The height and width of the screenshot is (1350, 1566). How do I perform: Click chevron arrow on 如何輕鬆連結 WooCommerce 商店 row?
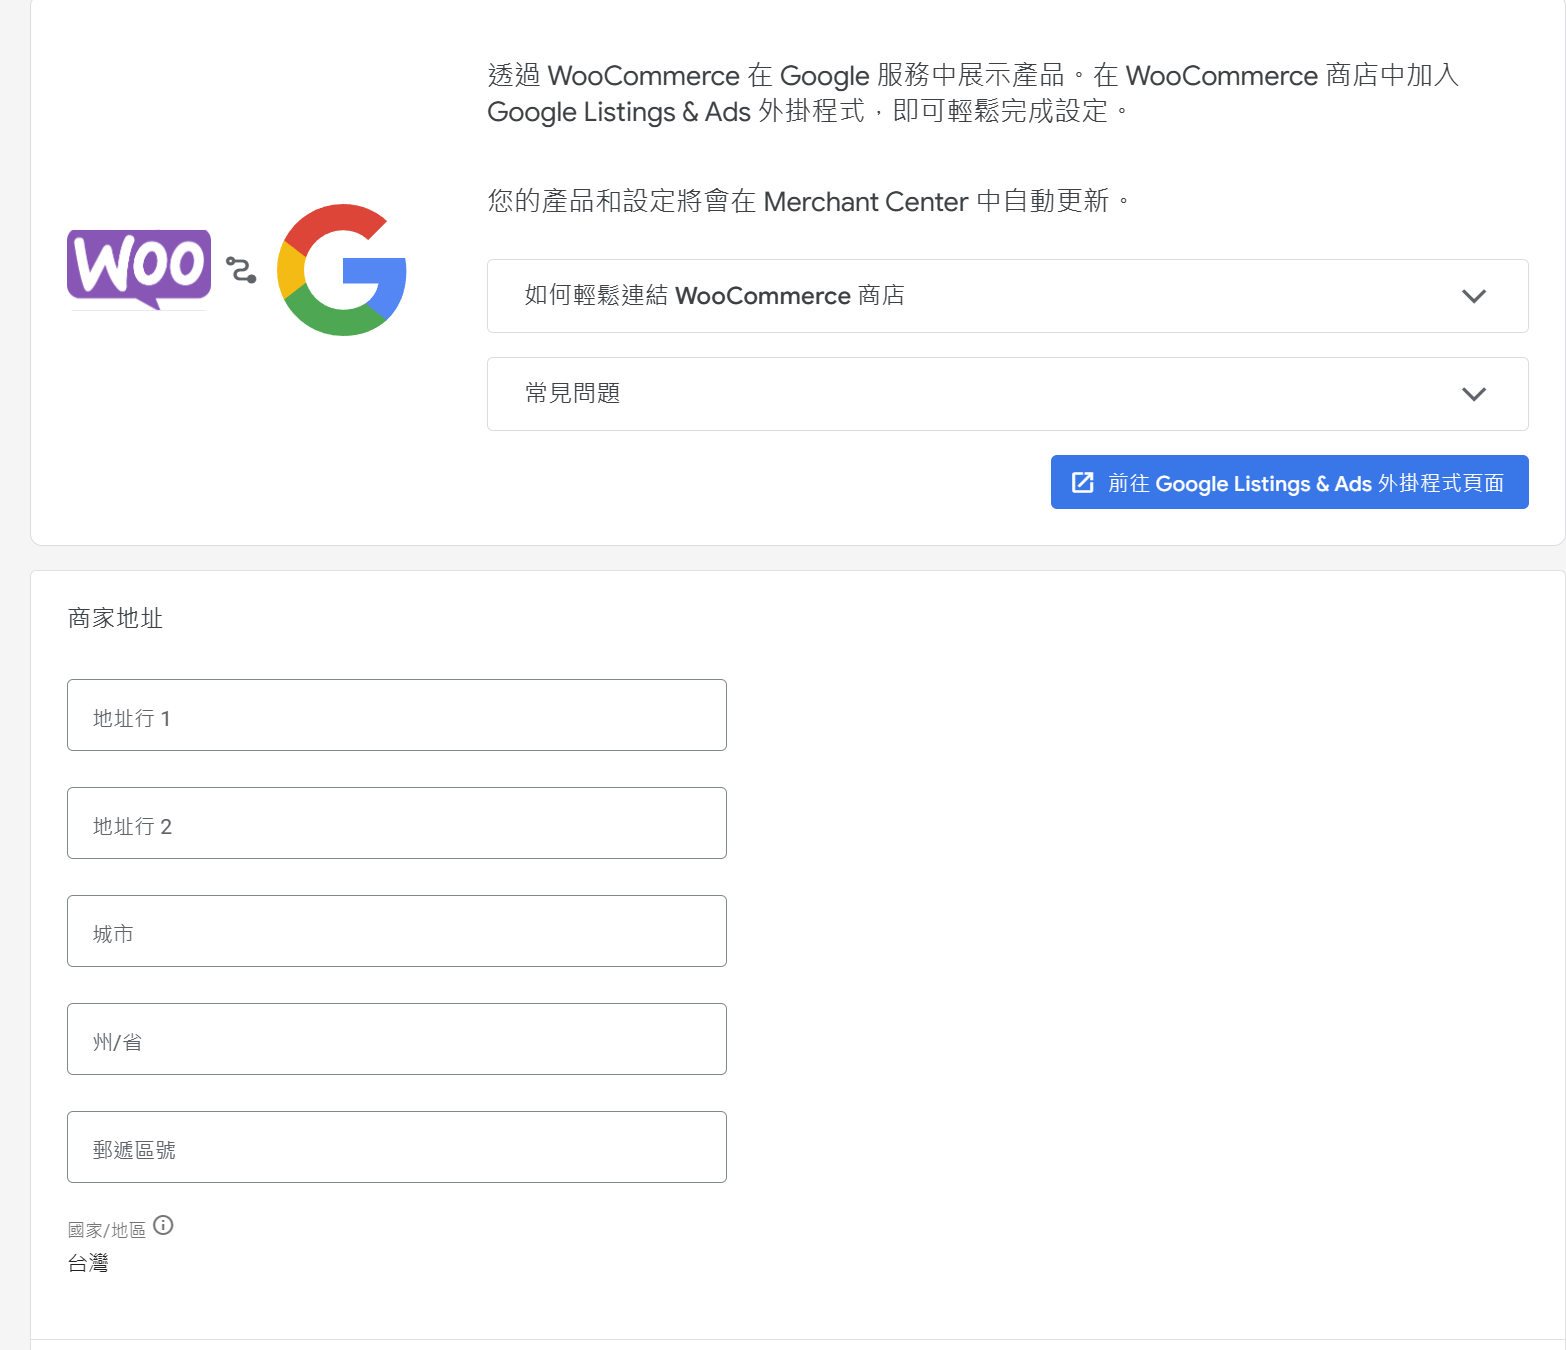click(x=1474, y=296)
